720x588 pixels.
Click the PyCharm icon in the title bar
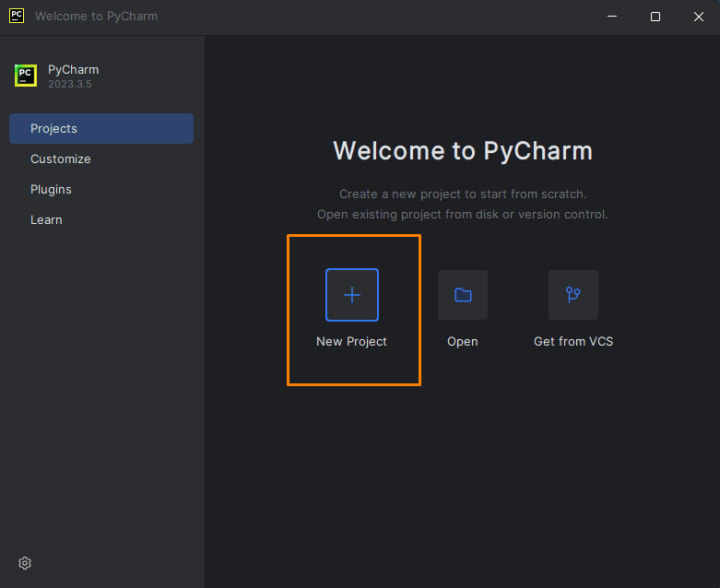(x=17, y=16)
